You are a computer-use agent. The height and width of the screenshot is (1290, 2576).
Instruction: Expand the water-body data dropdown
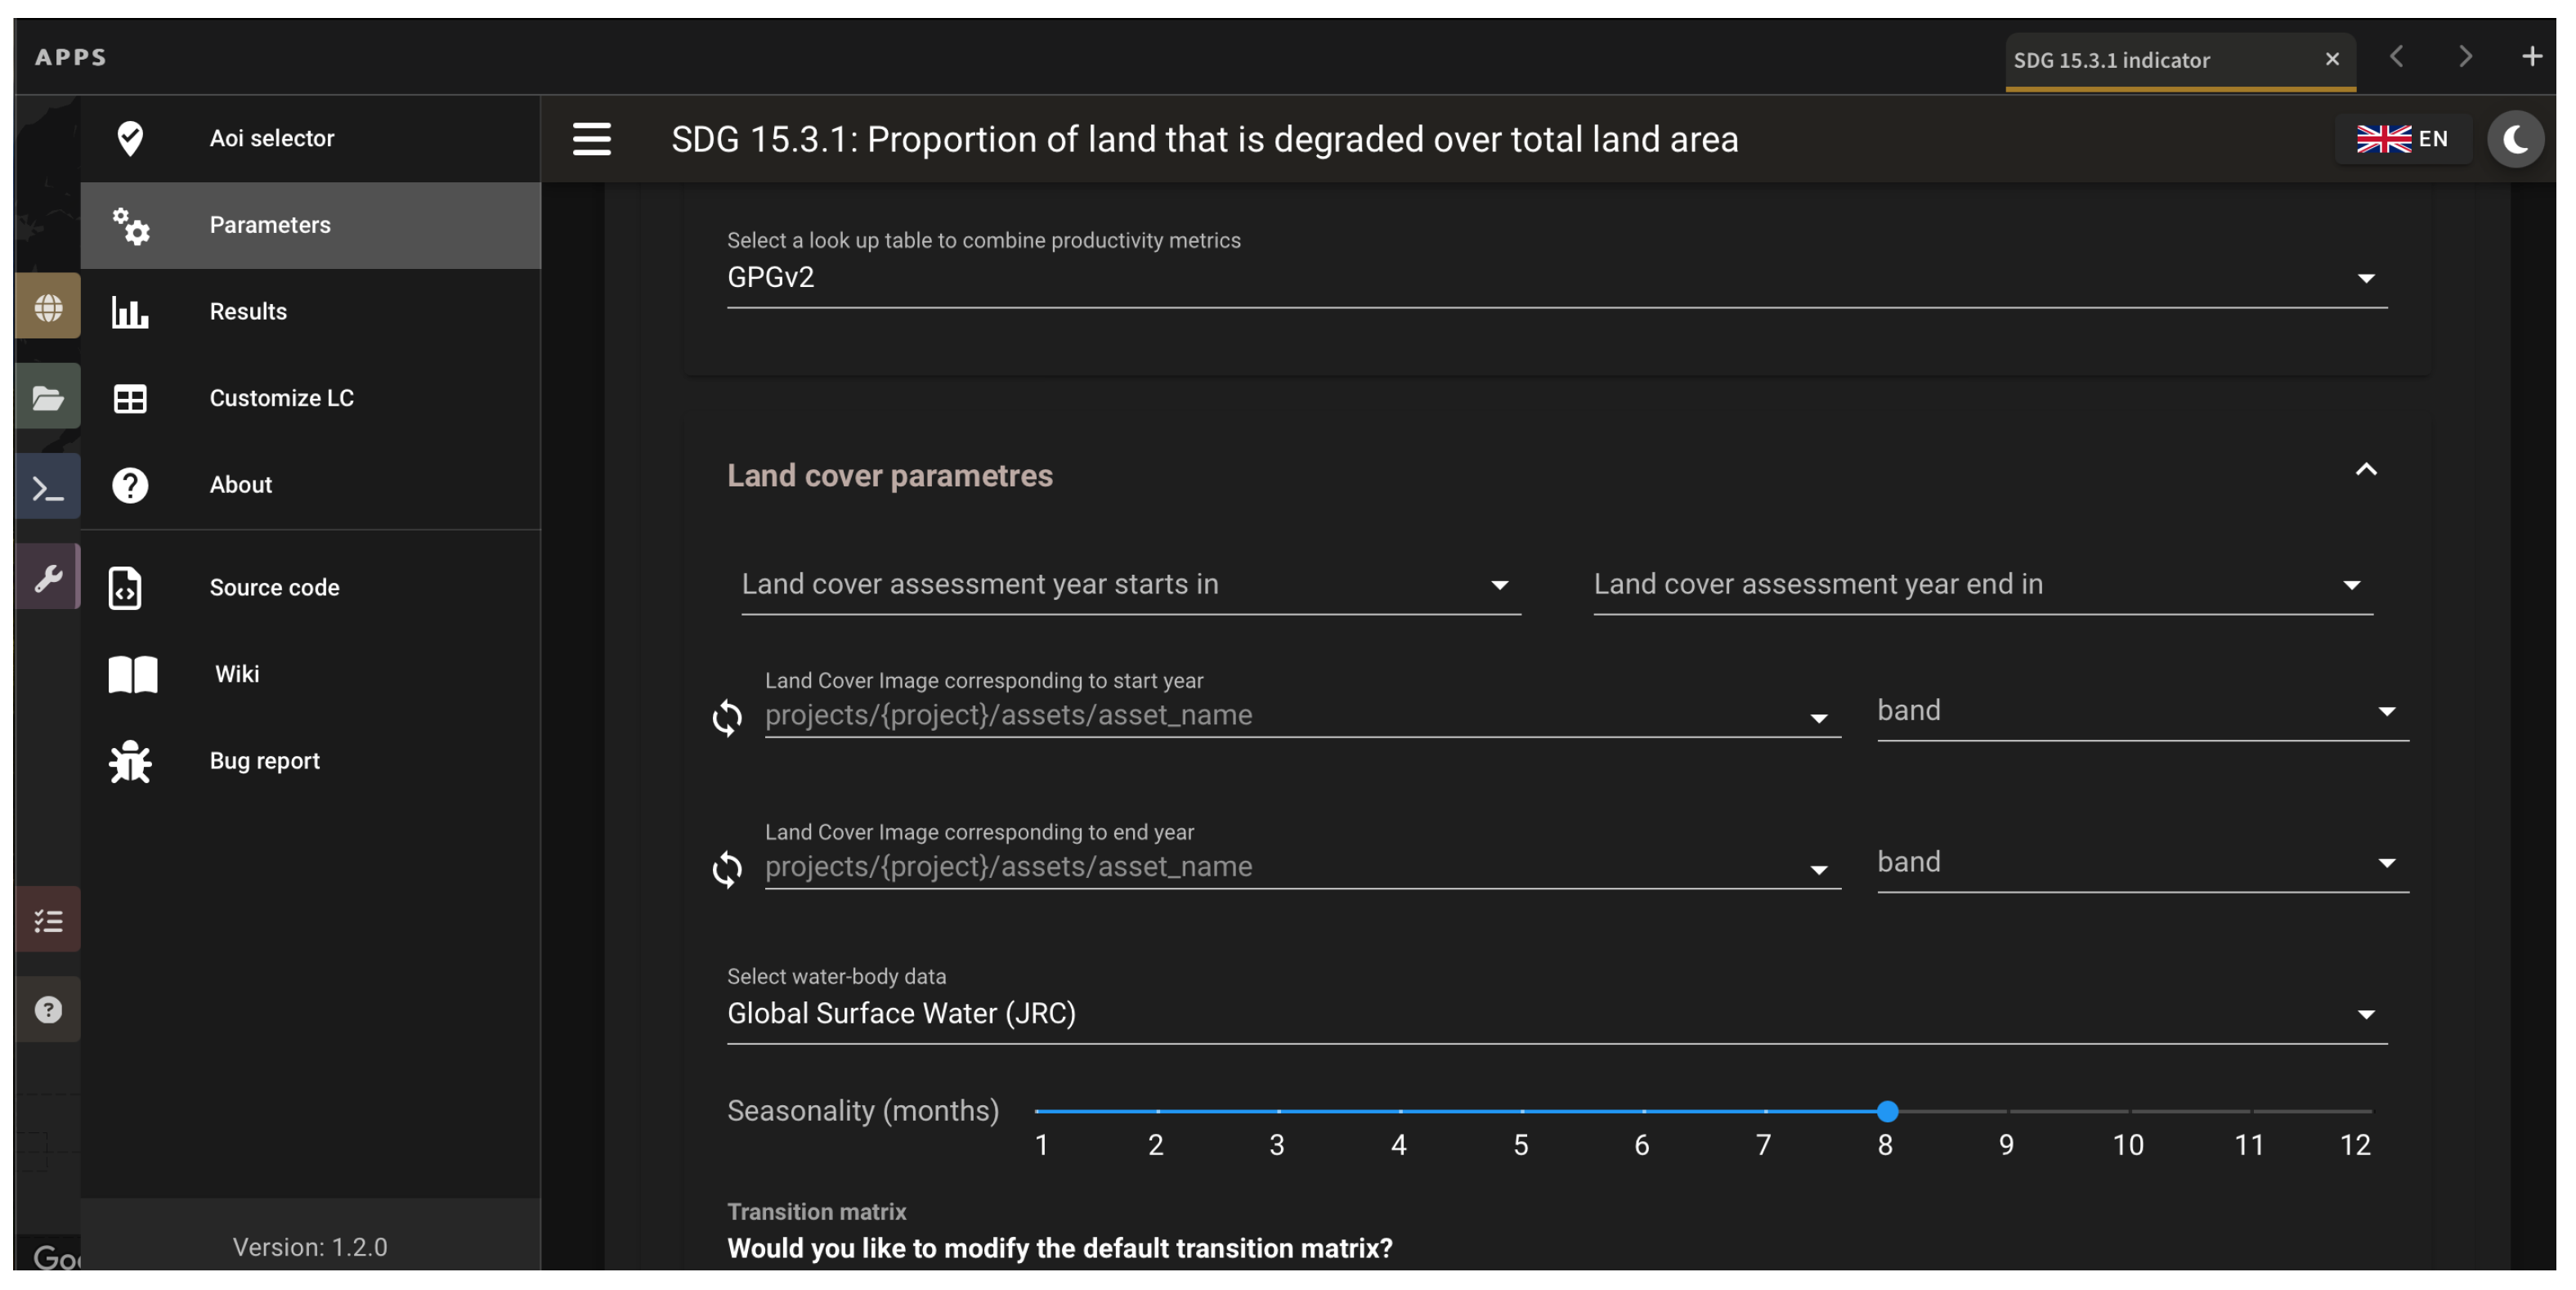1556,1013
